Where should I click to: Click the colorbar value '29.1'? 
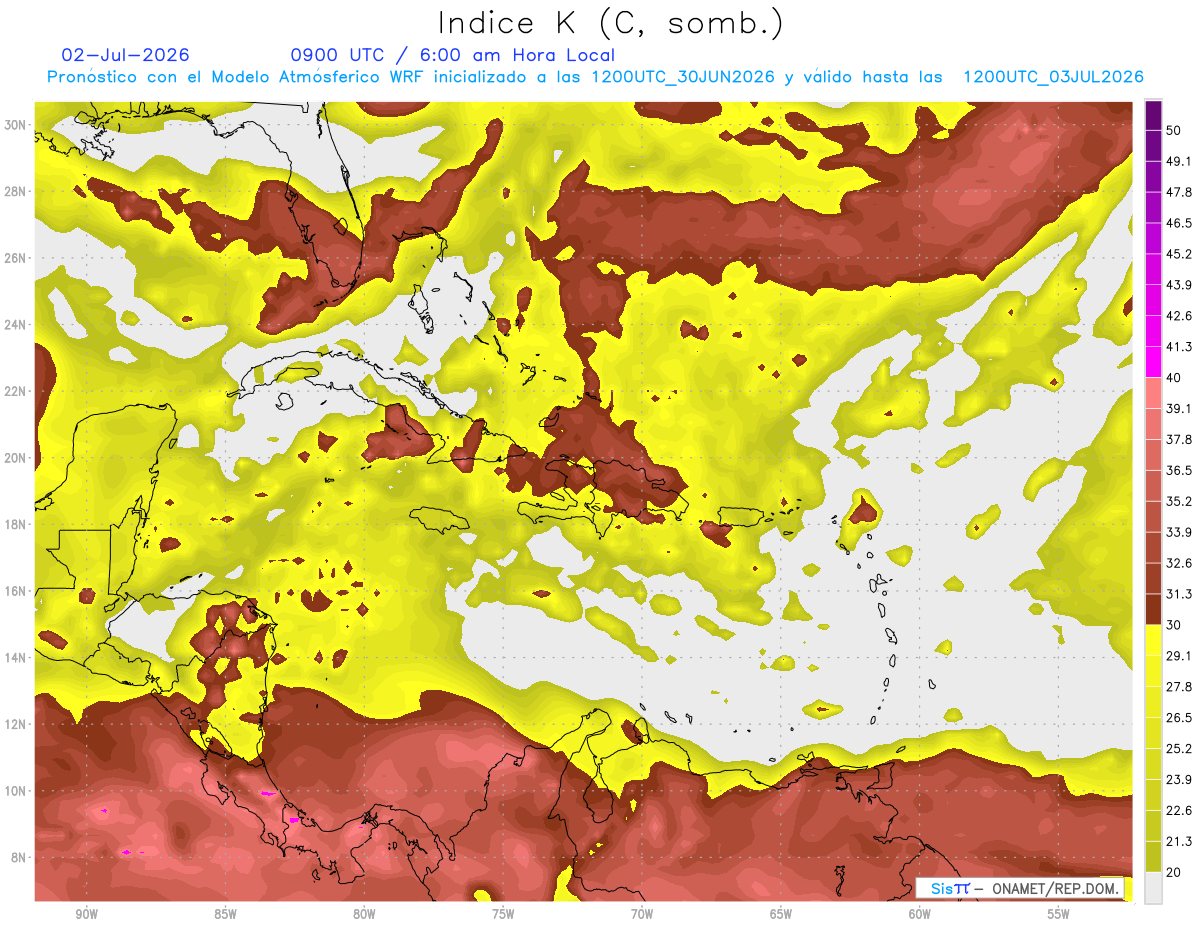[1178, 656]
